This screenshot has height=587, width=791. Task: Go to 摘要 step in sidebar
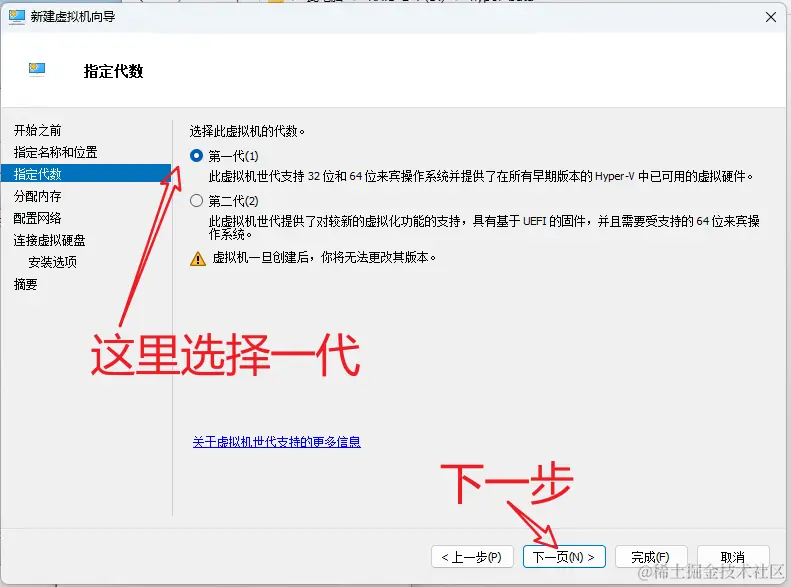[x=25, y=284]
